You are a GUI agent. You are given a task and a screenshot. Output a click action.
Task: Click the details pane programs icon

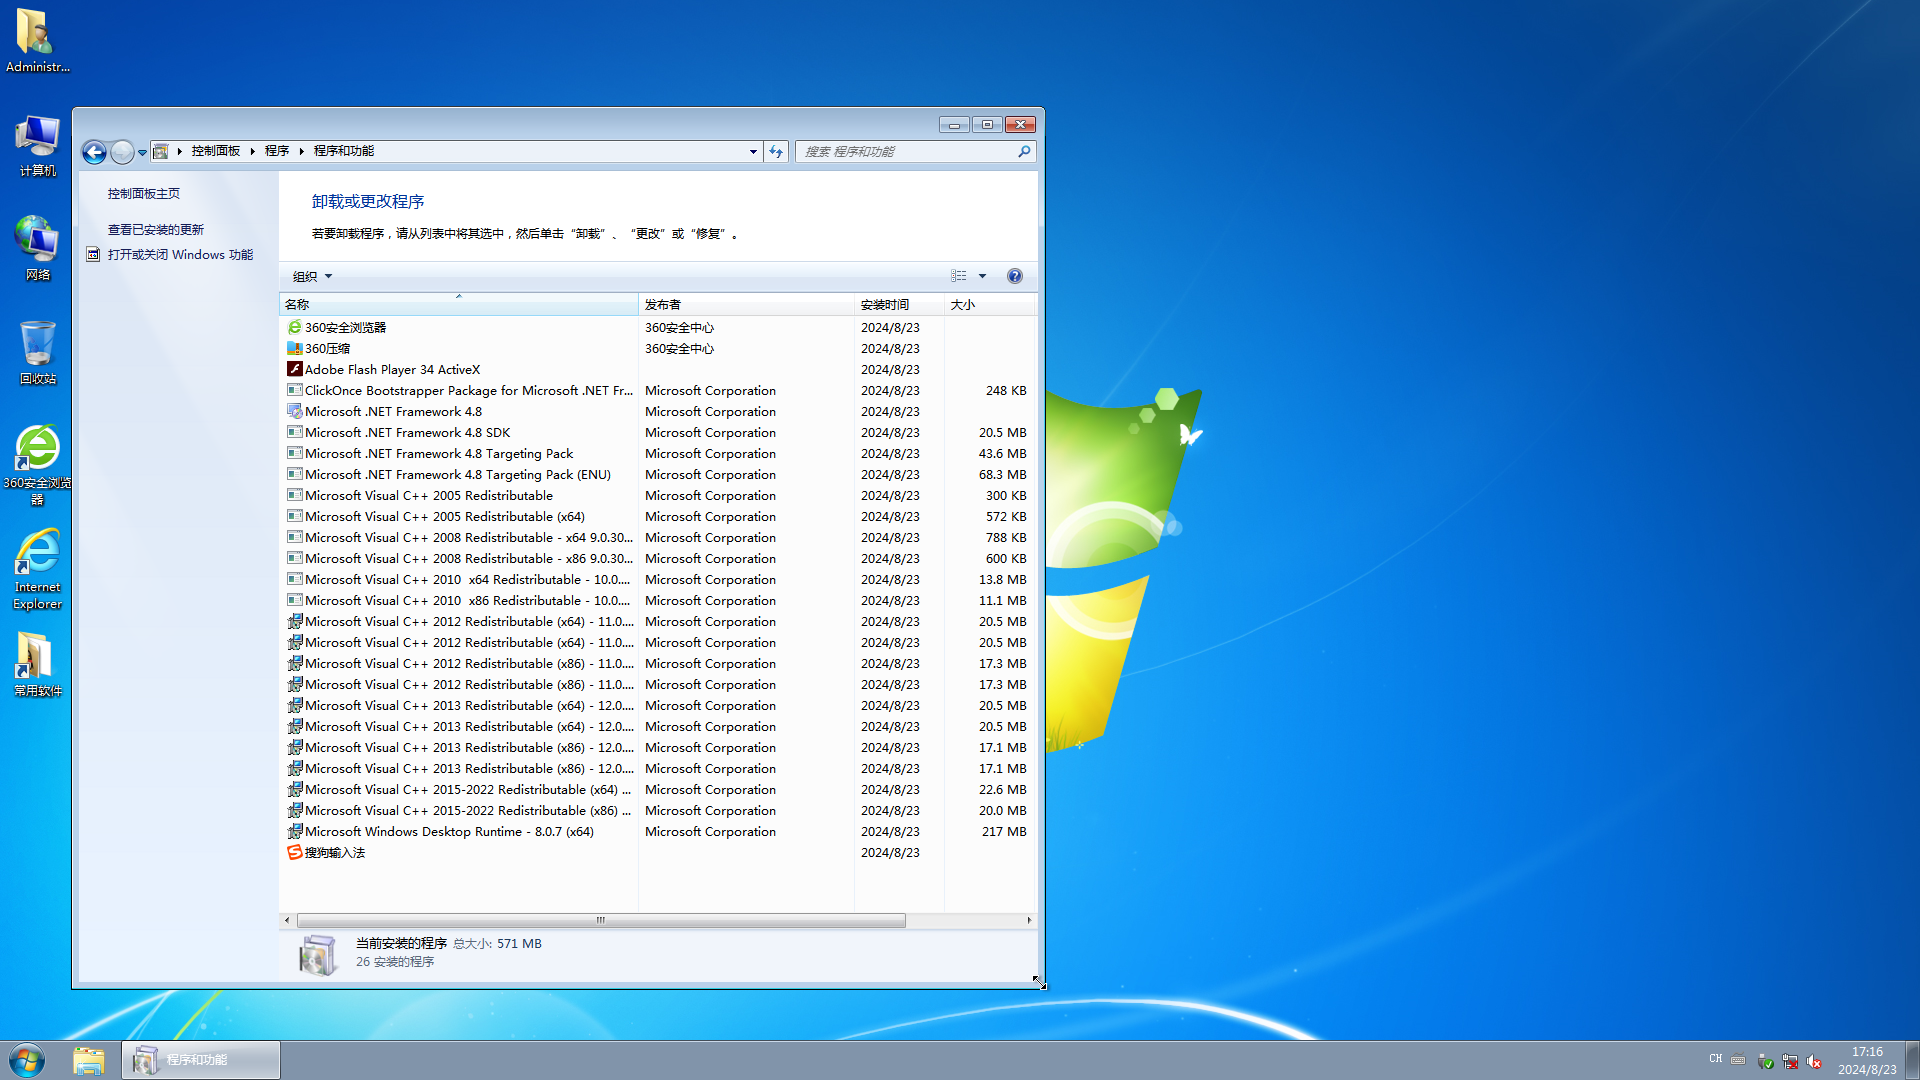[x=318, y=954]
